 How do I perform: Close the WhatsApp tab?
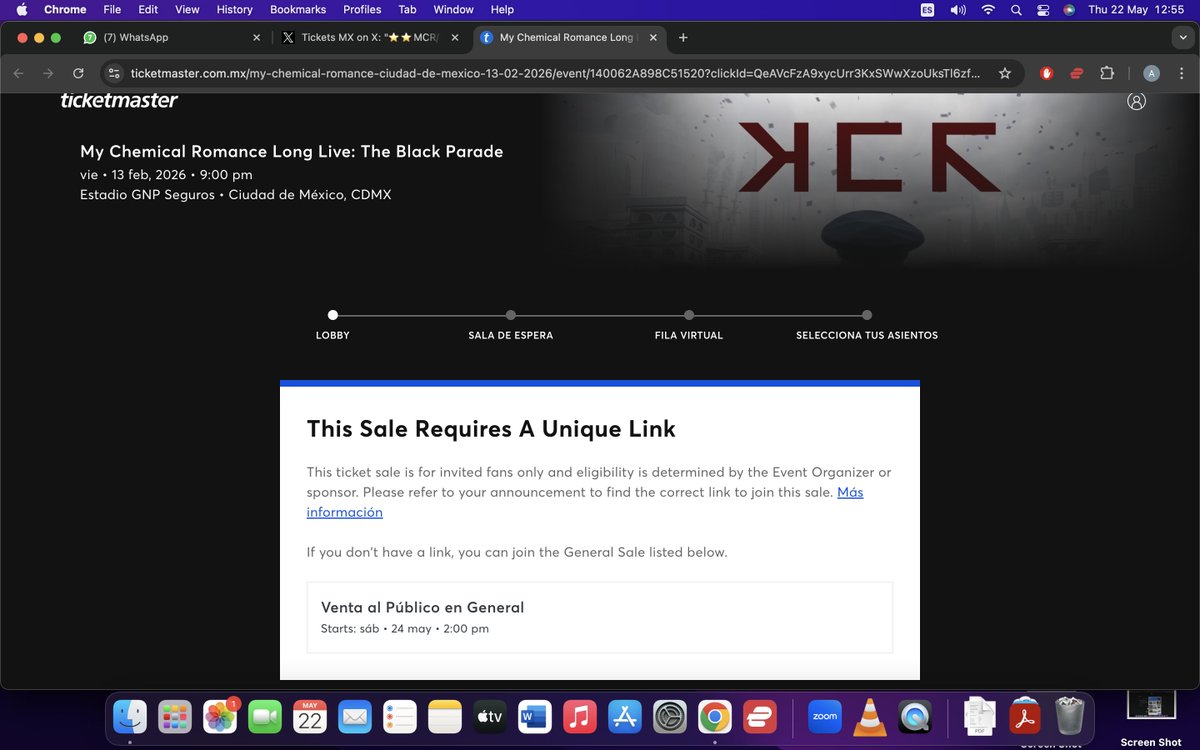(256, 37)
